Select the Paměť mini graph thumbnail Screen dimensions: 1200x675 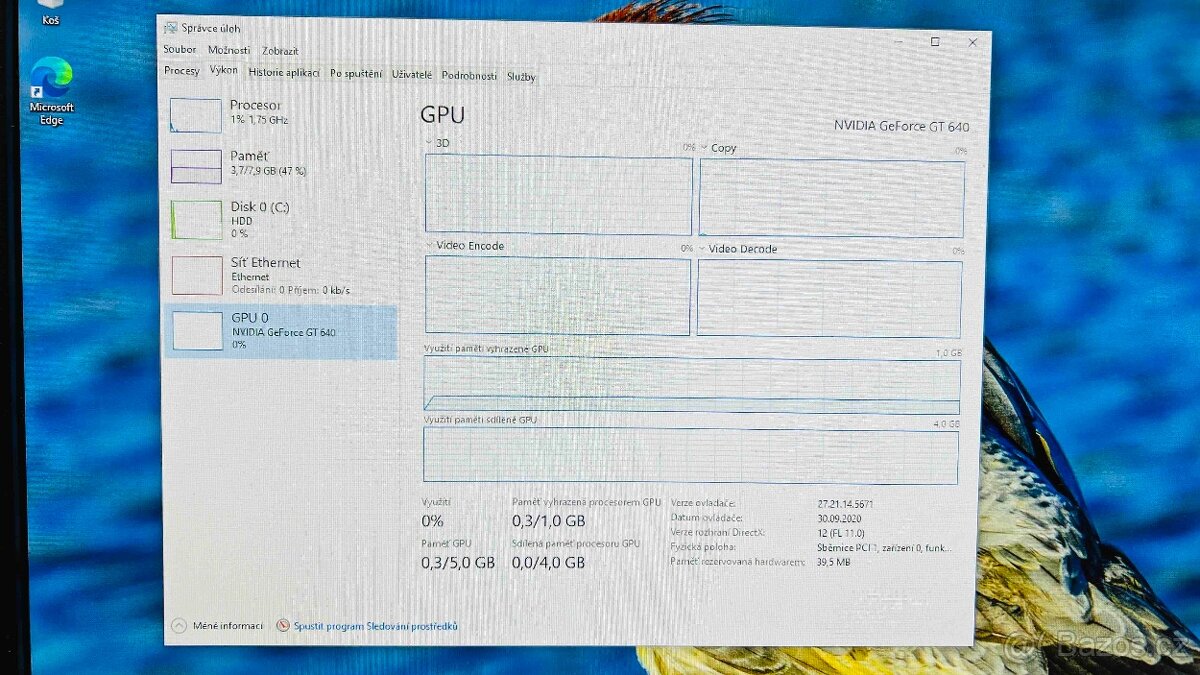tap(196, 166)
